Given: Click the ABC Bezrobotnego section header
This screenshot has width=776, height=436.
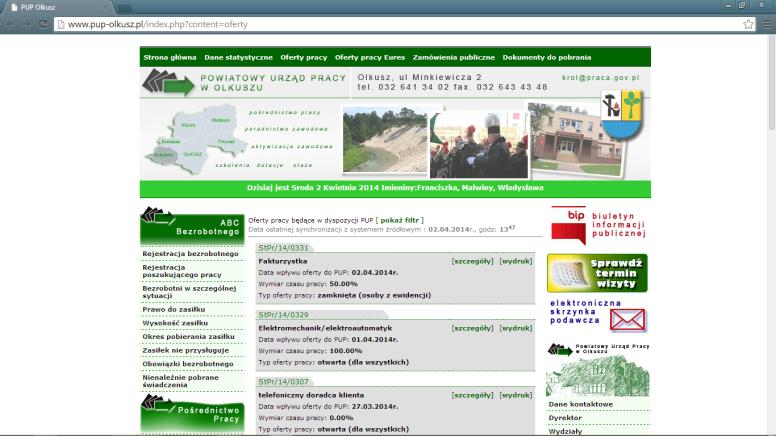Looking at the screenshot, I should click(x=193, y=227).
